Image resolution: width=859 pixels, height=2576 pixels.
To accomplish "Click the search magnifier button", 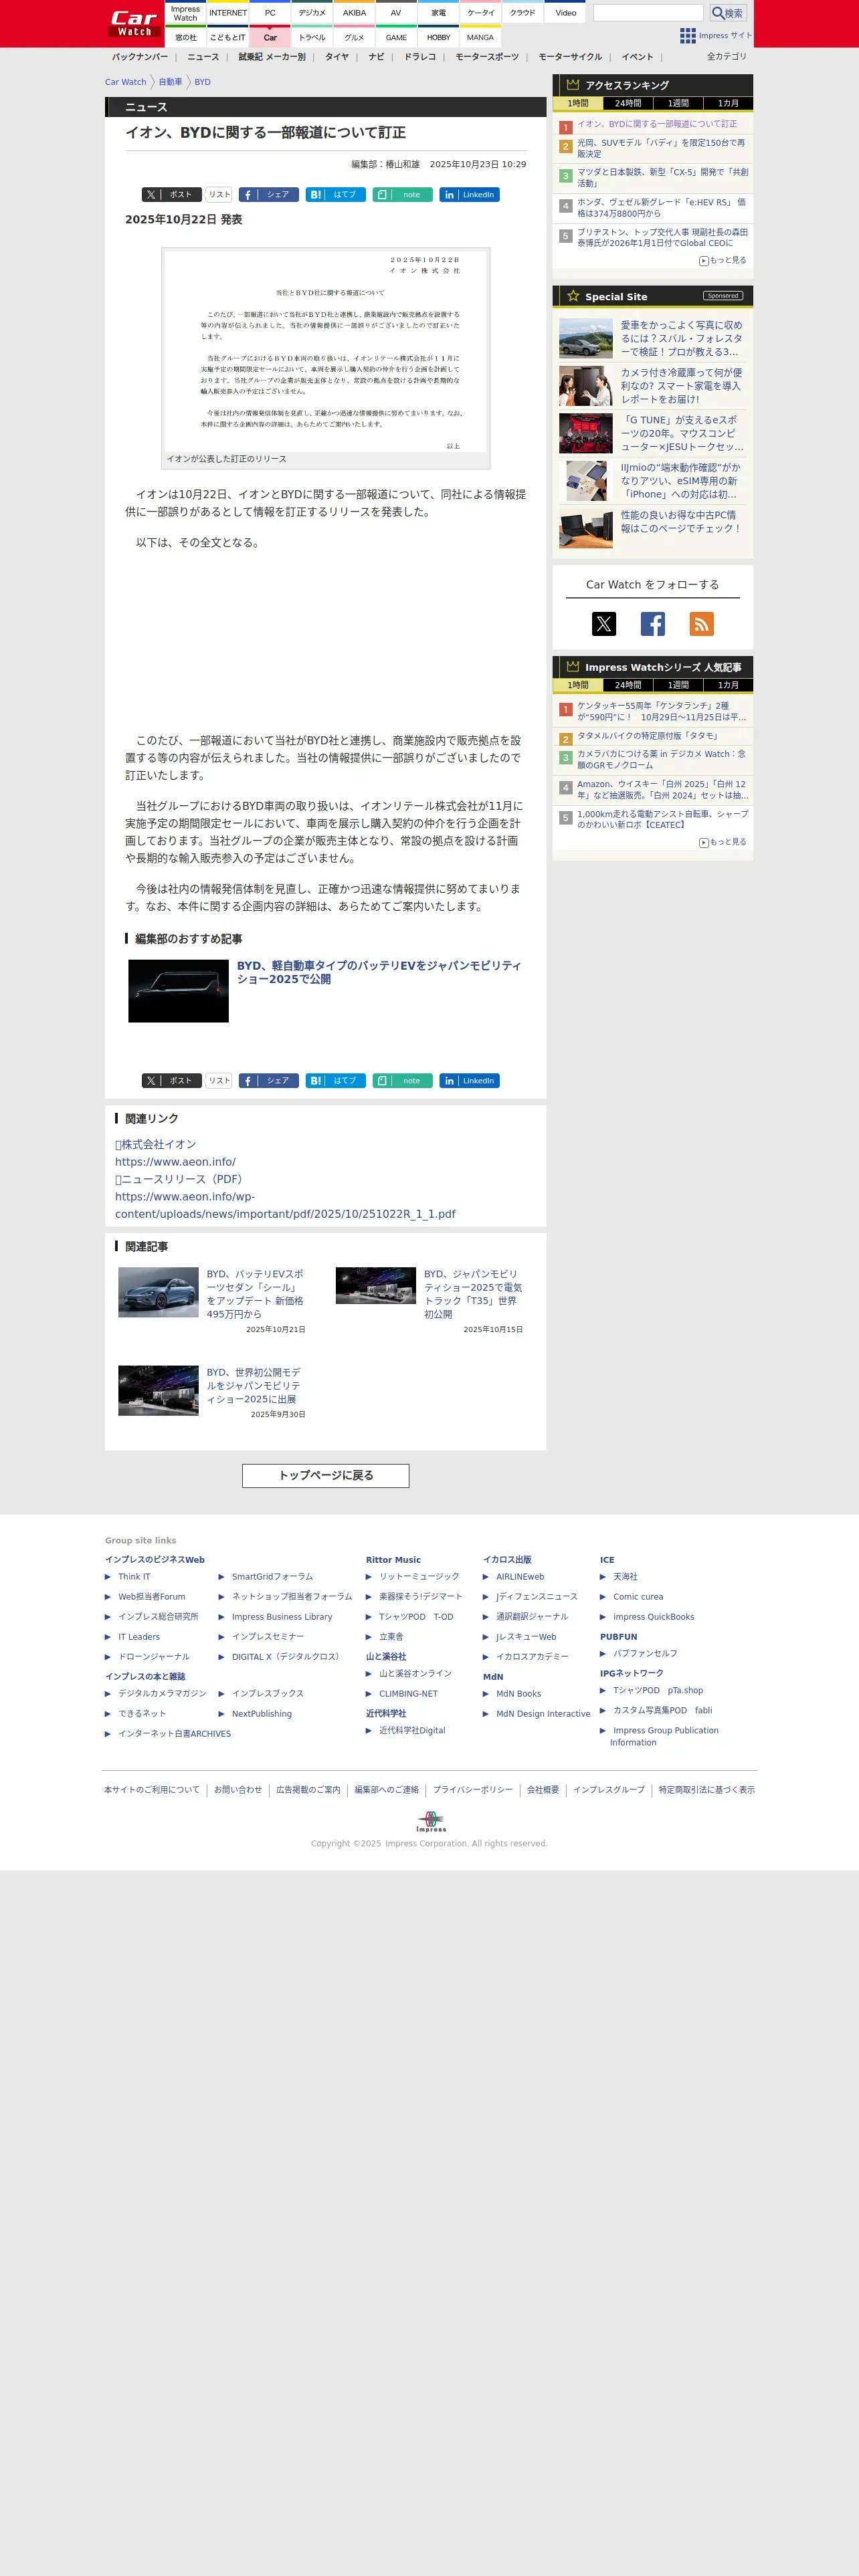I will coord(727,13).
